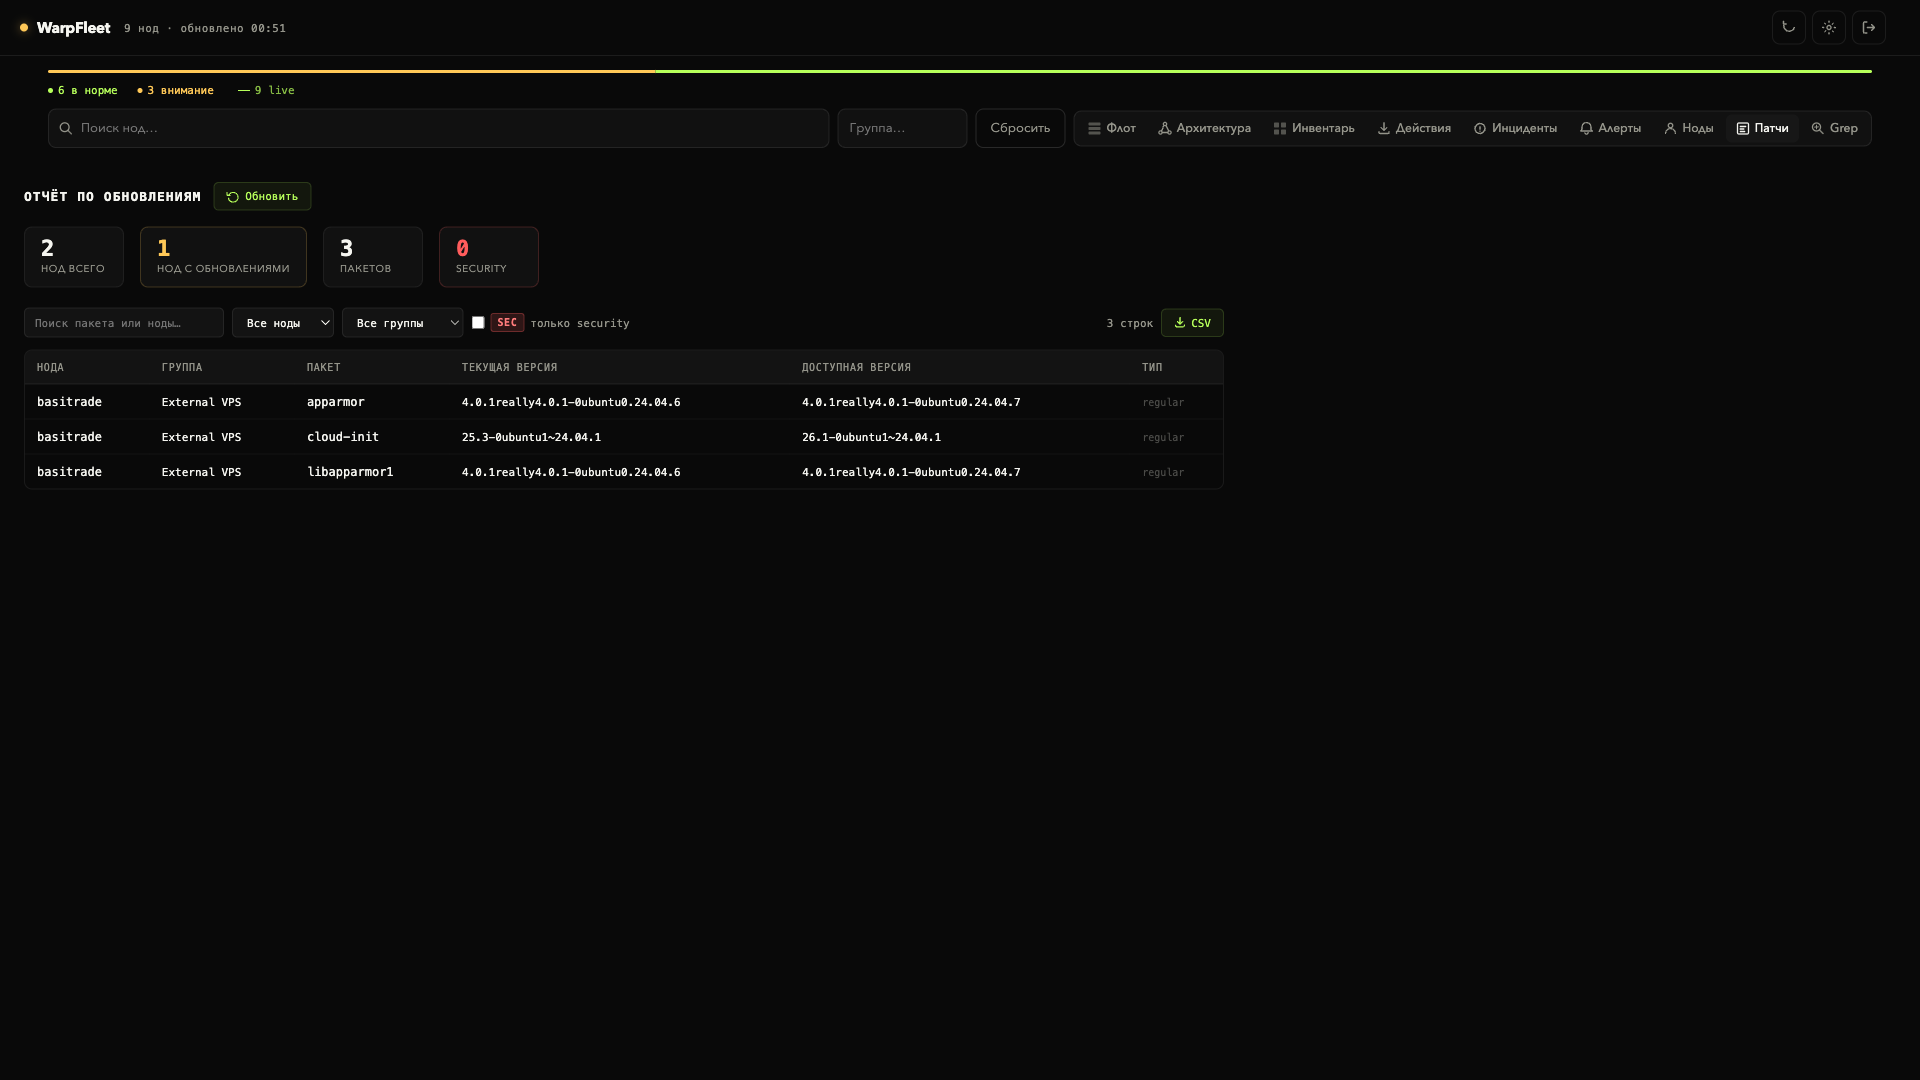Screen dimensions: 1920x1080
Task: Open the Grep tab
Action: [x=1834, y=128]
